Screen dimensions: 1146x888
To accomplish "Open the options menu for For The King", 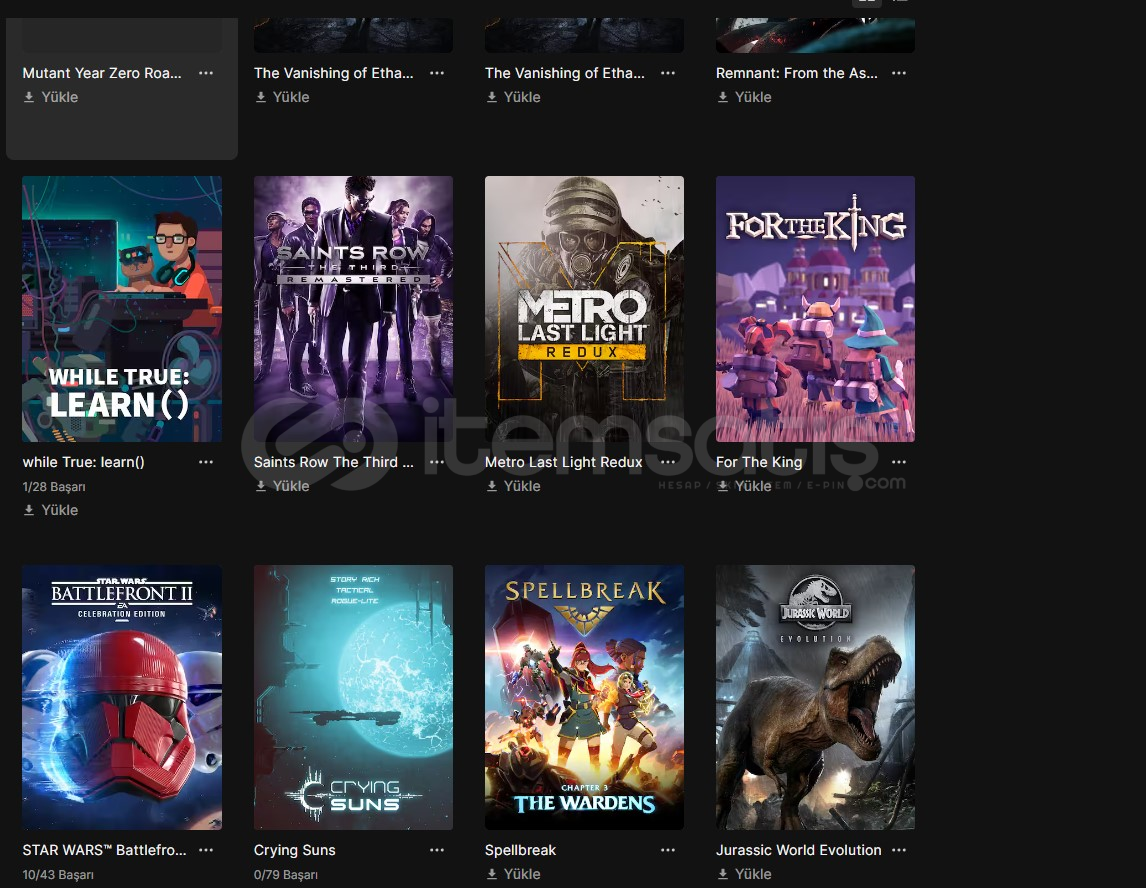I will 899,462.
